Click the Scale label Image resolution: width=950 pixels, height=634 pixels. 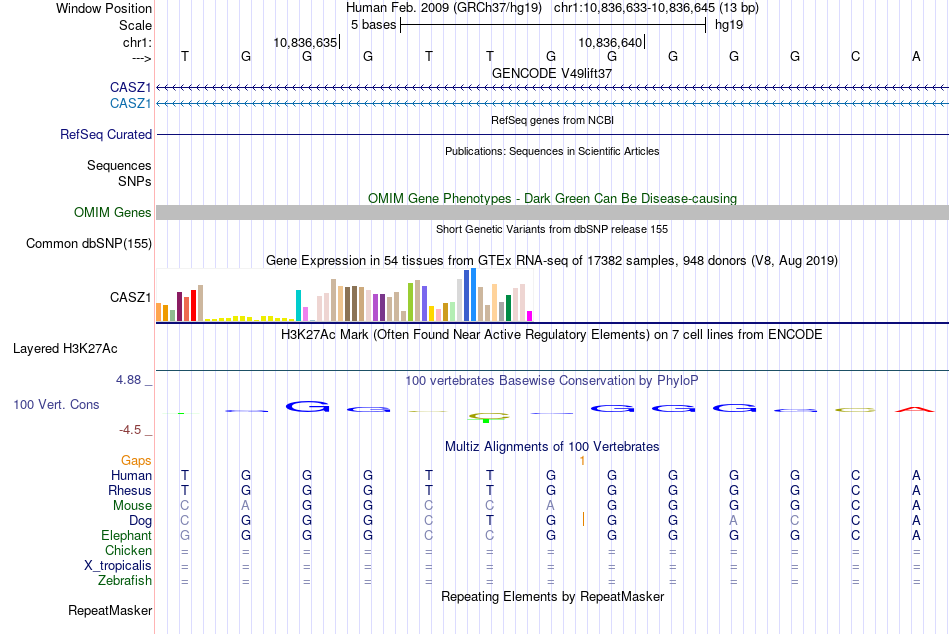pos(135,25)
